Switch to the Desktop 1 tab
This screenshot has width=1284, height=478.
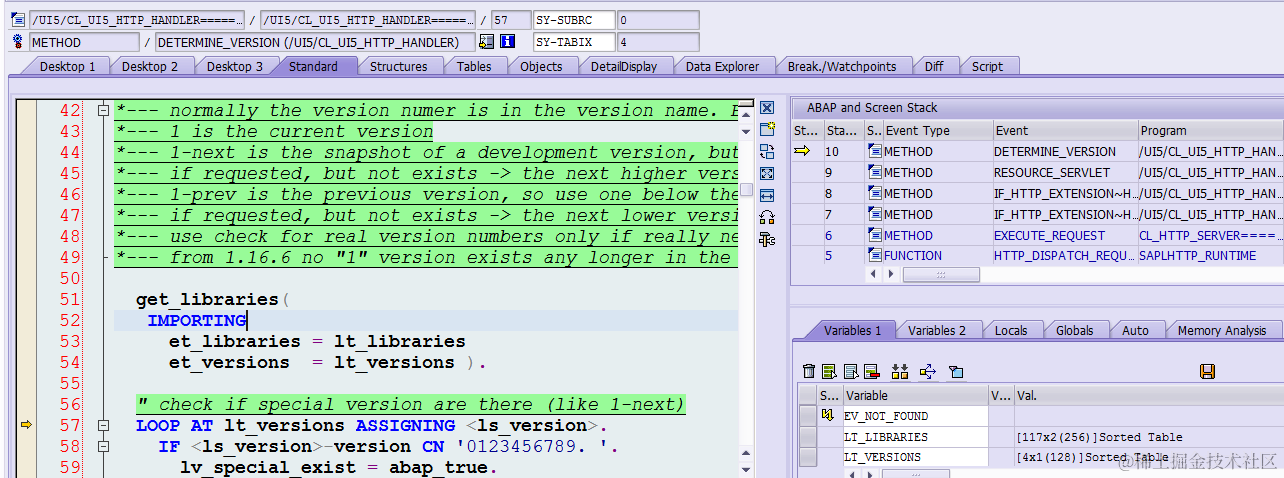click(x=67, y=66)
